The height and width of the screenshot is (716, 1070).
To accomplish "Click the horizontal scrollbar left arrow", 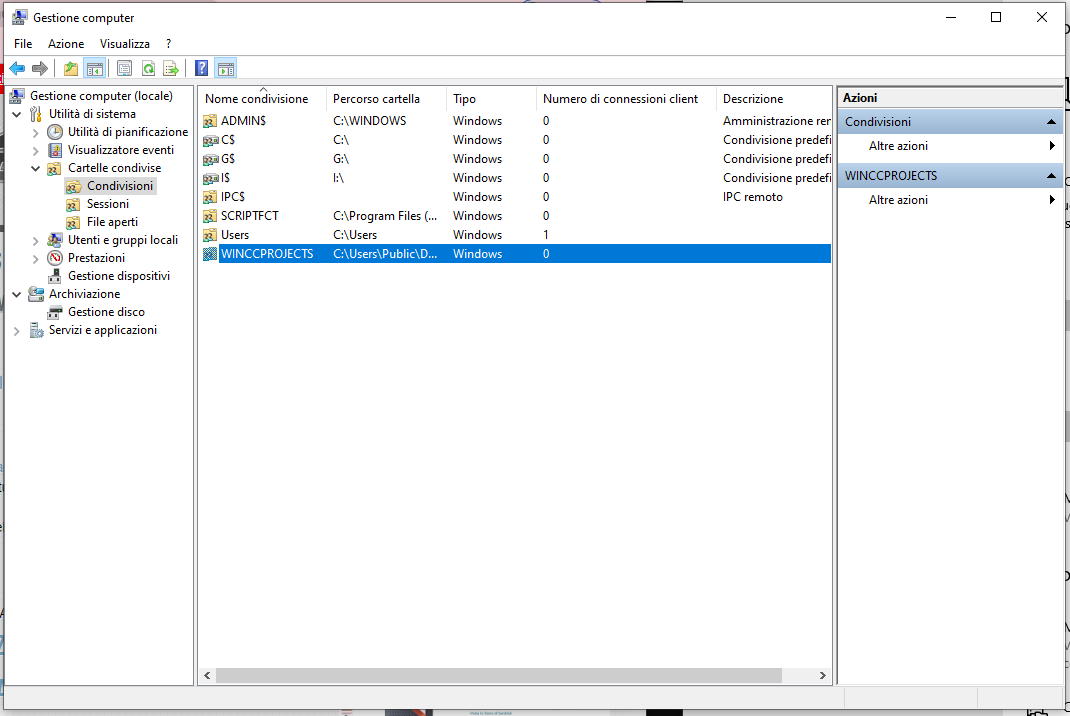I will pos(207,676).
